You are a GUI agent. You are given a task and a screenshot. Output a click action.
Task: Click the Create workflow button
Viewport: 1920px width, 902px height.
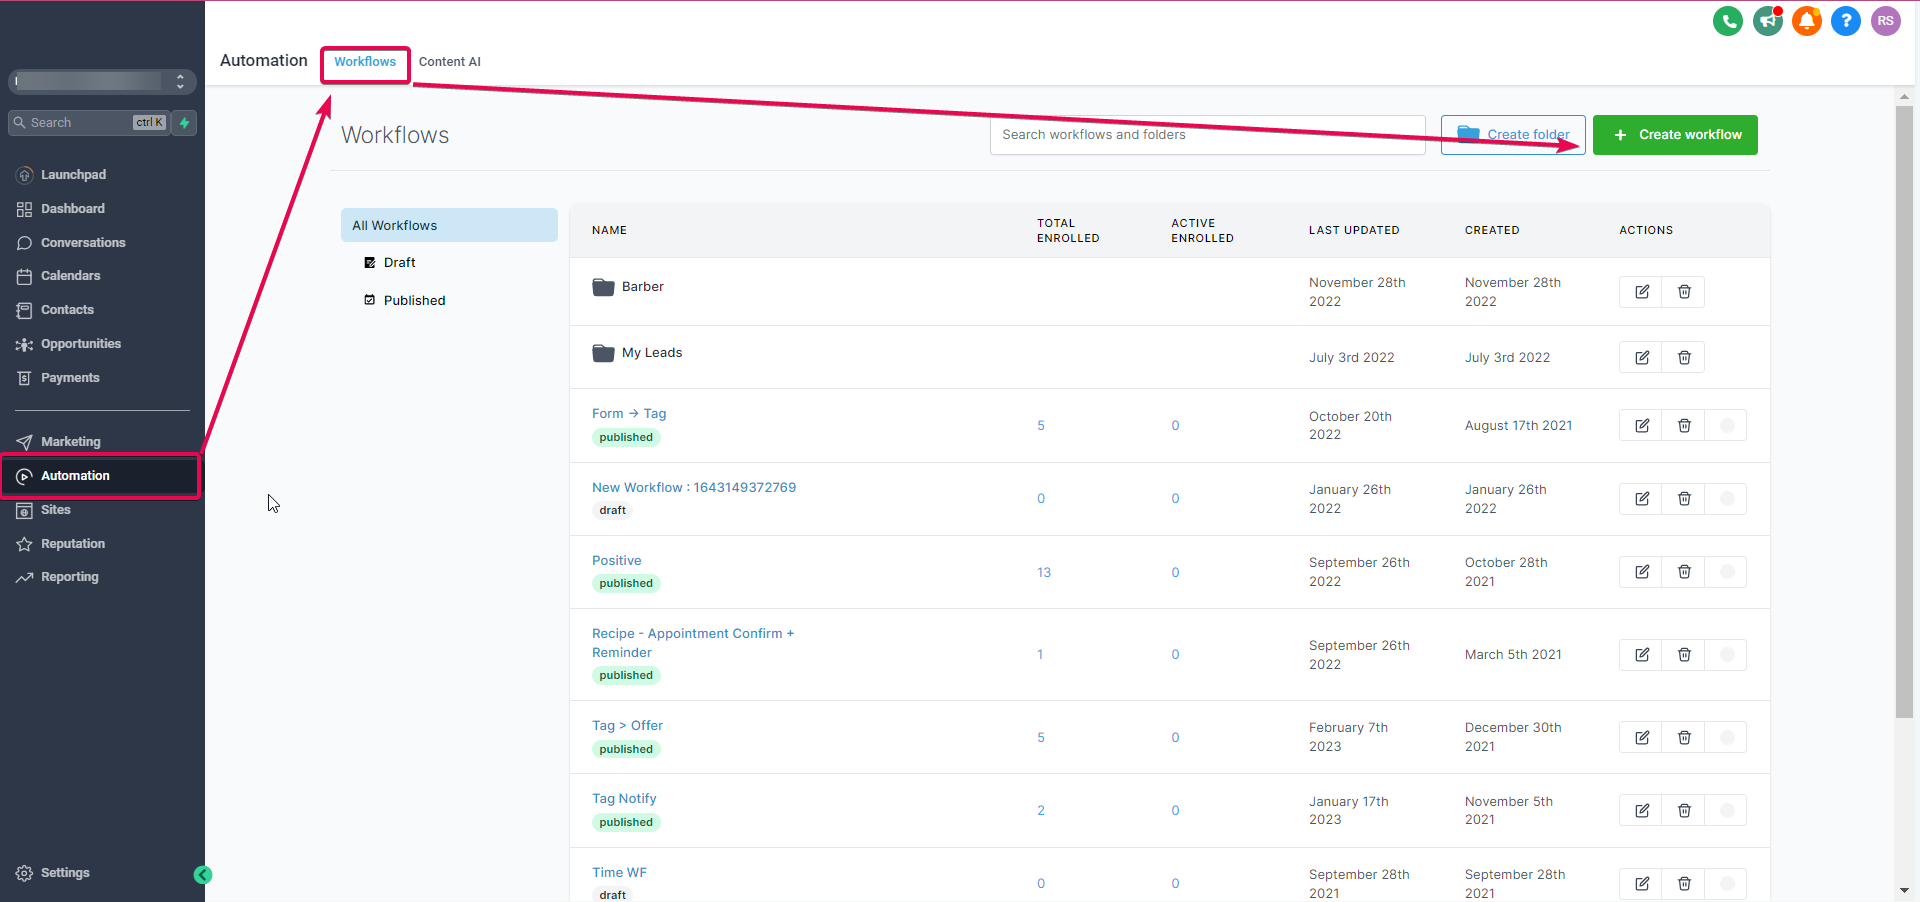[1675, 135]
